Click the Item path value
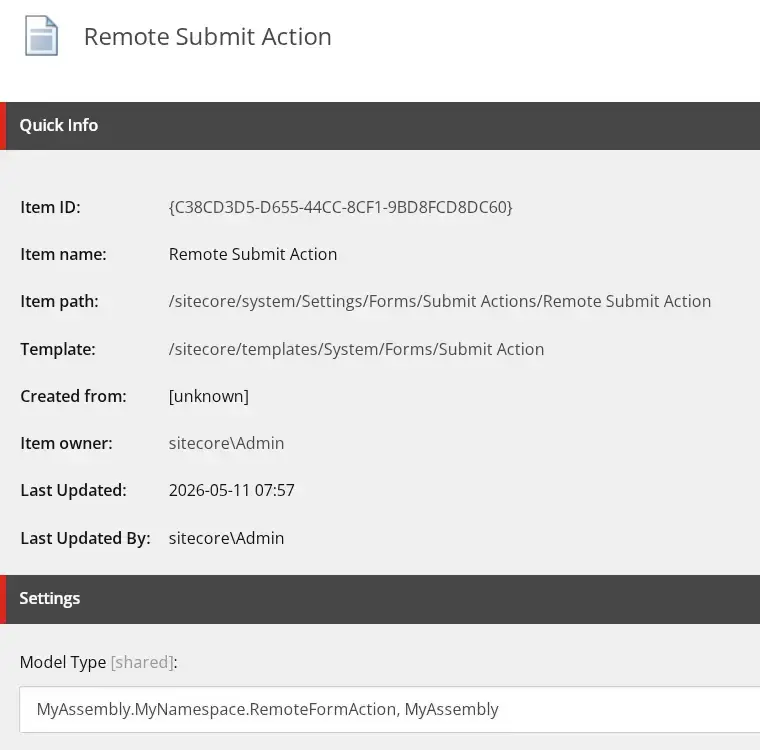The width and height of the screenshot is (760, 750). click(x=440, y=302)
